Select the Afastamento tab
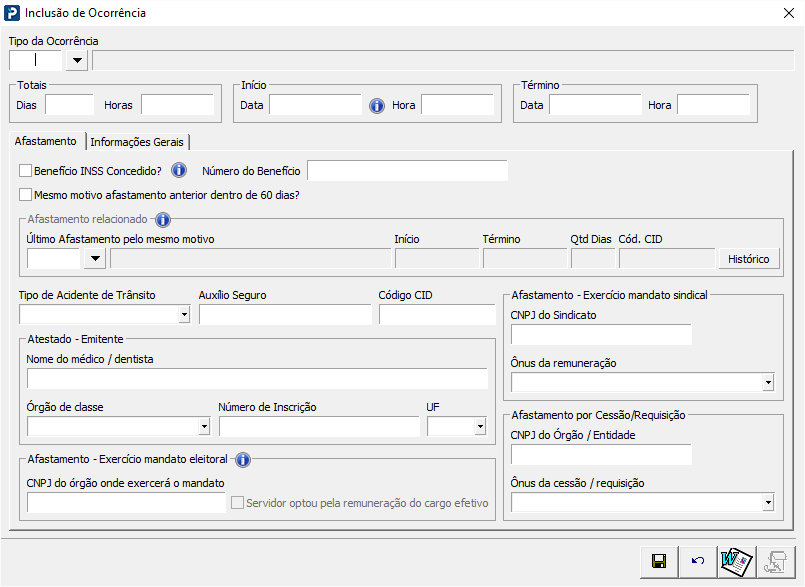 click(45, 141)
